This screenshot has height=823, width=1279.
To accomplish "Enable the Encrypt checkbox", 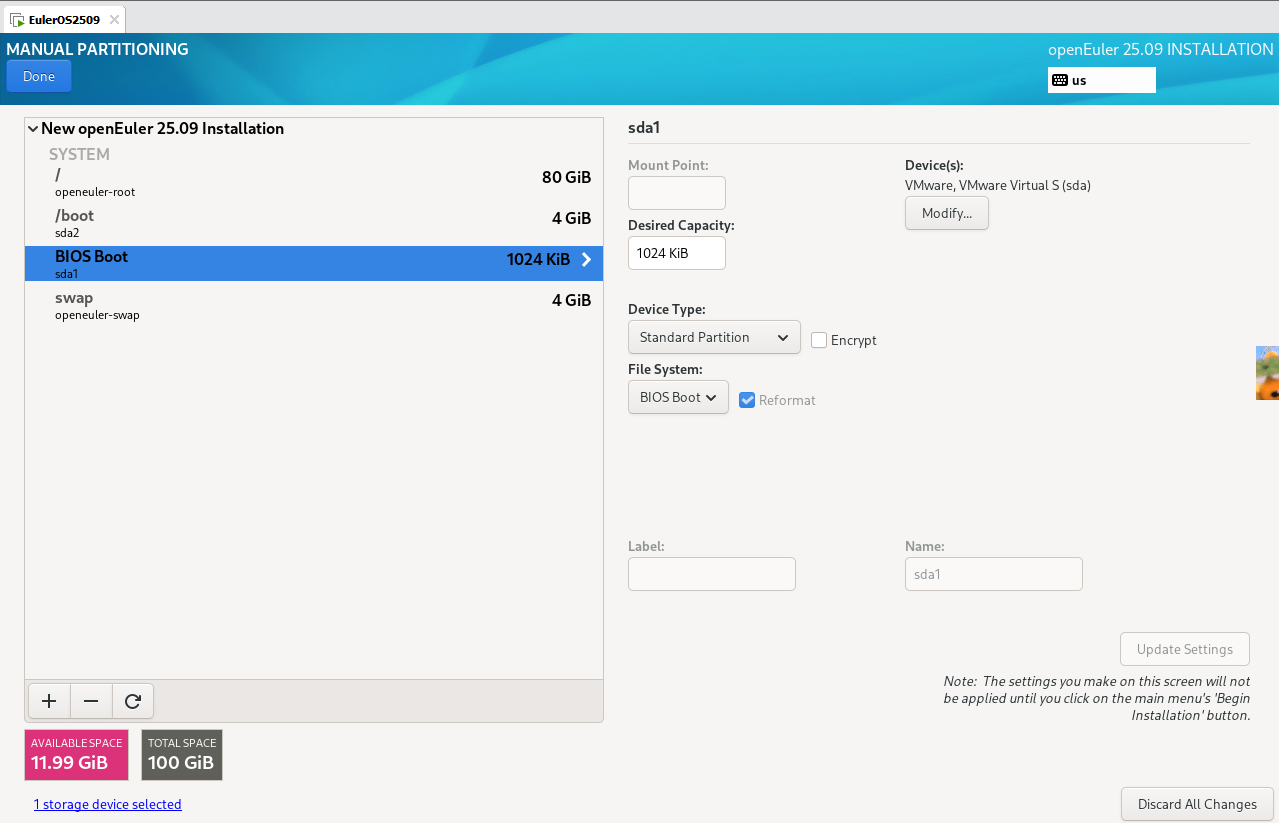I will click(x=819, y=340).
